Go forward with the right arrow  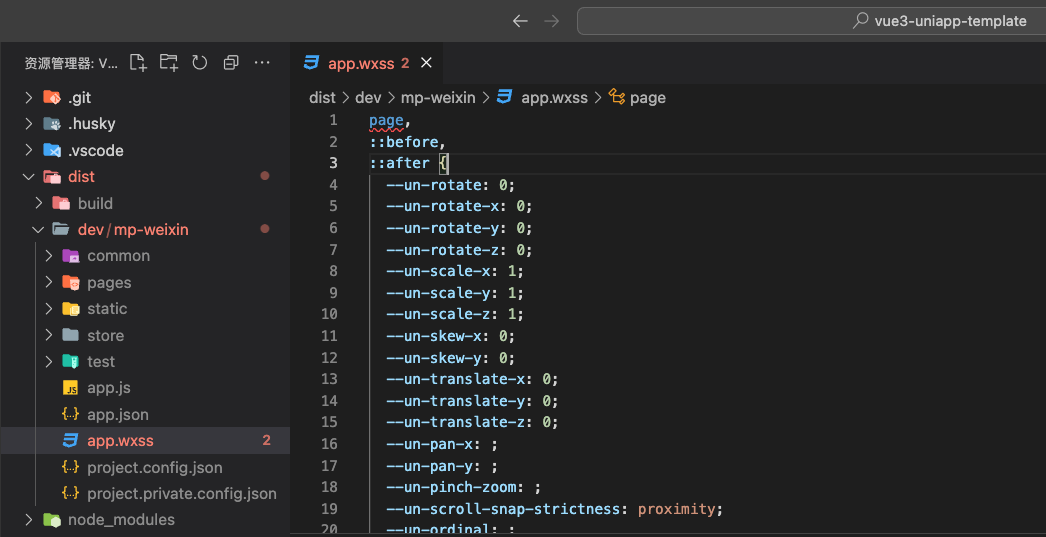click(552, 21)
